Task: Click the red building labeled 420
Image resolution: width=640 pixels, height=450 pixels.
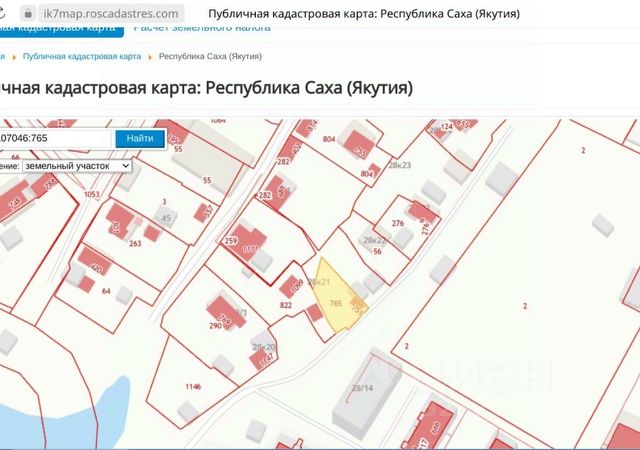Action: pos(95,262)
